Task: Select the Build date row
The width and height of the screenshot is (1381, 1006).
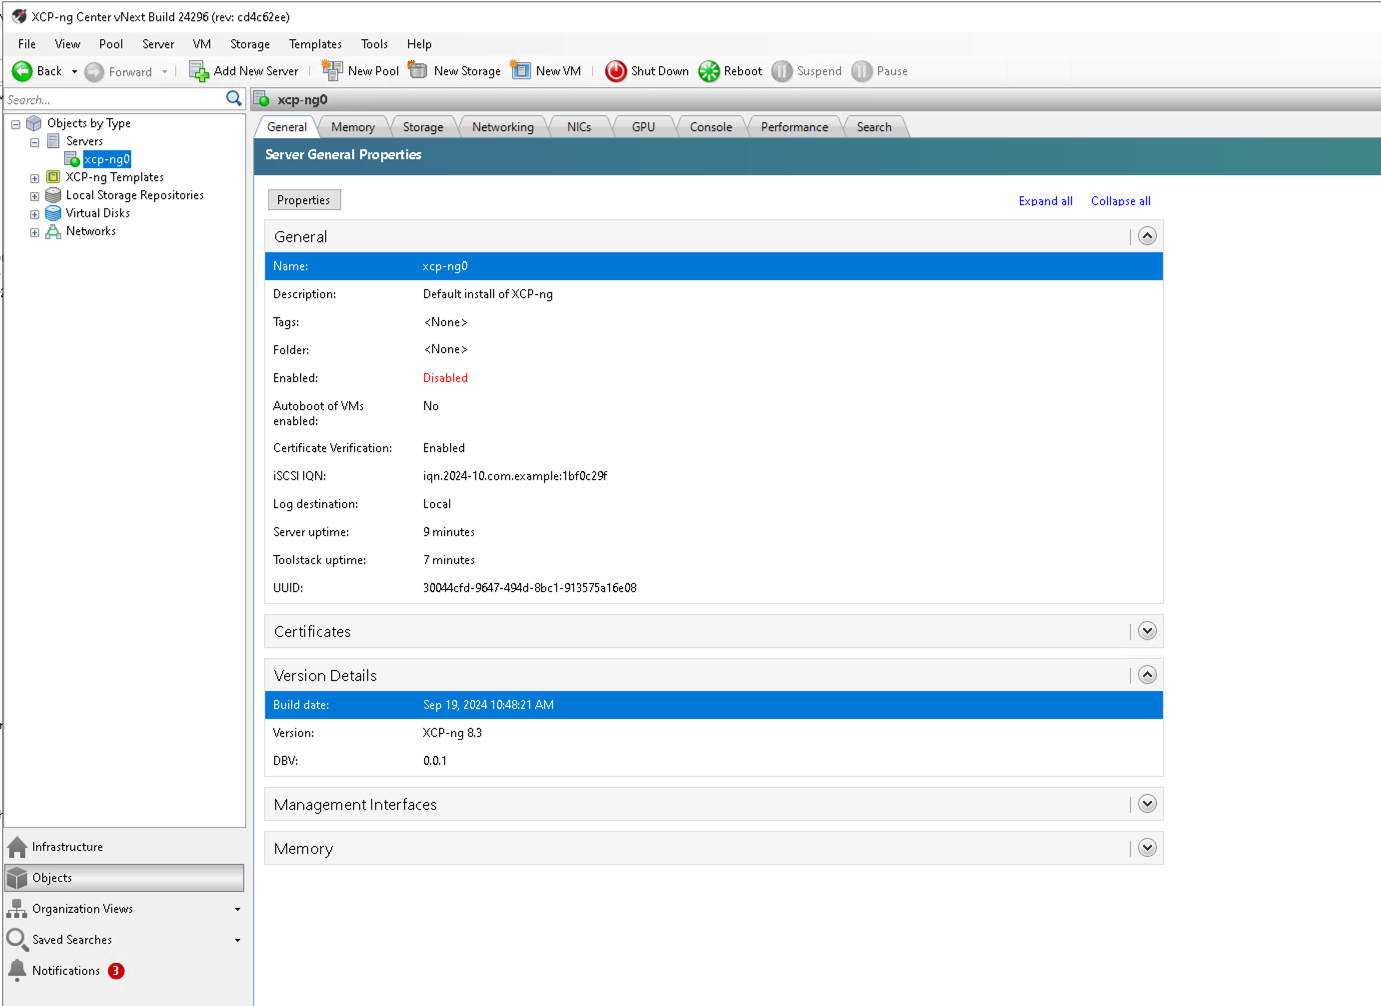Action: tap(714, 705)
